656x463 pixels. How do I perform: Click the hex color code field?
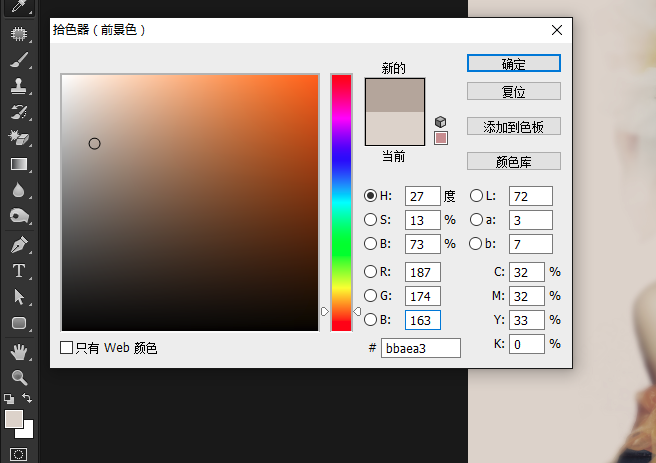pyautogui.click(x=420, y=348)
